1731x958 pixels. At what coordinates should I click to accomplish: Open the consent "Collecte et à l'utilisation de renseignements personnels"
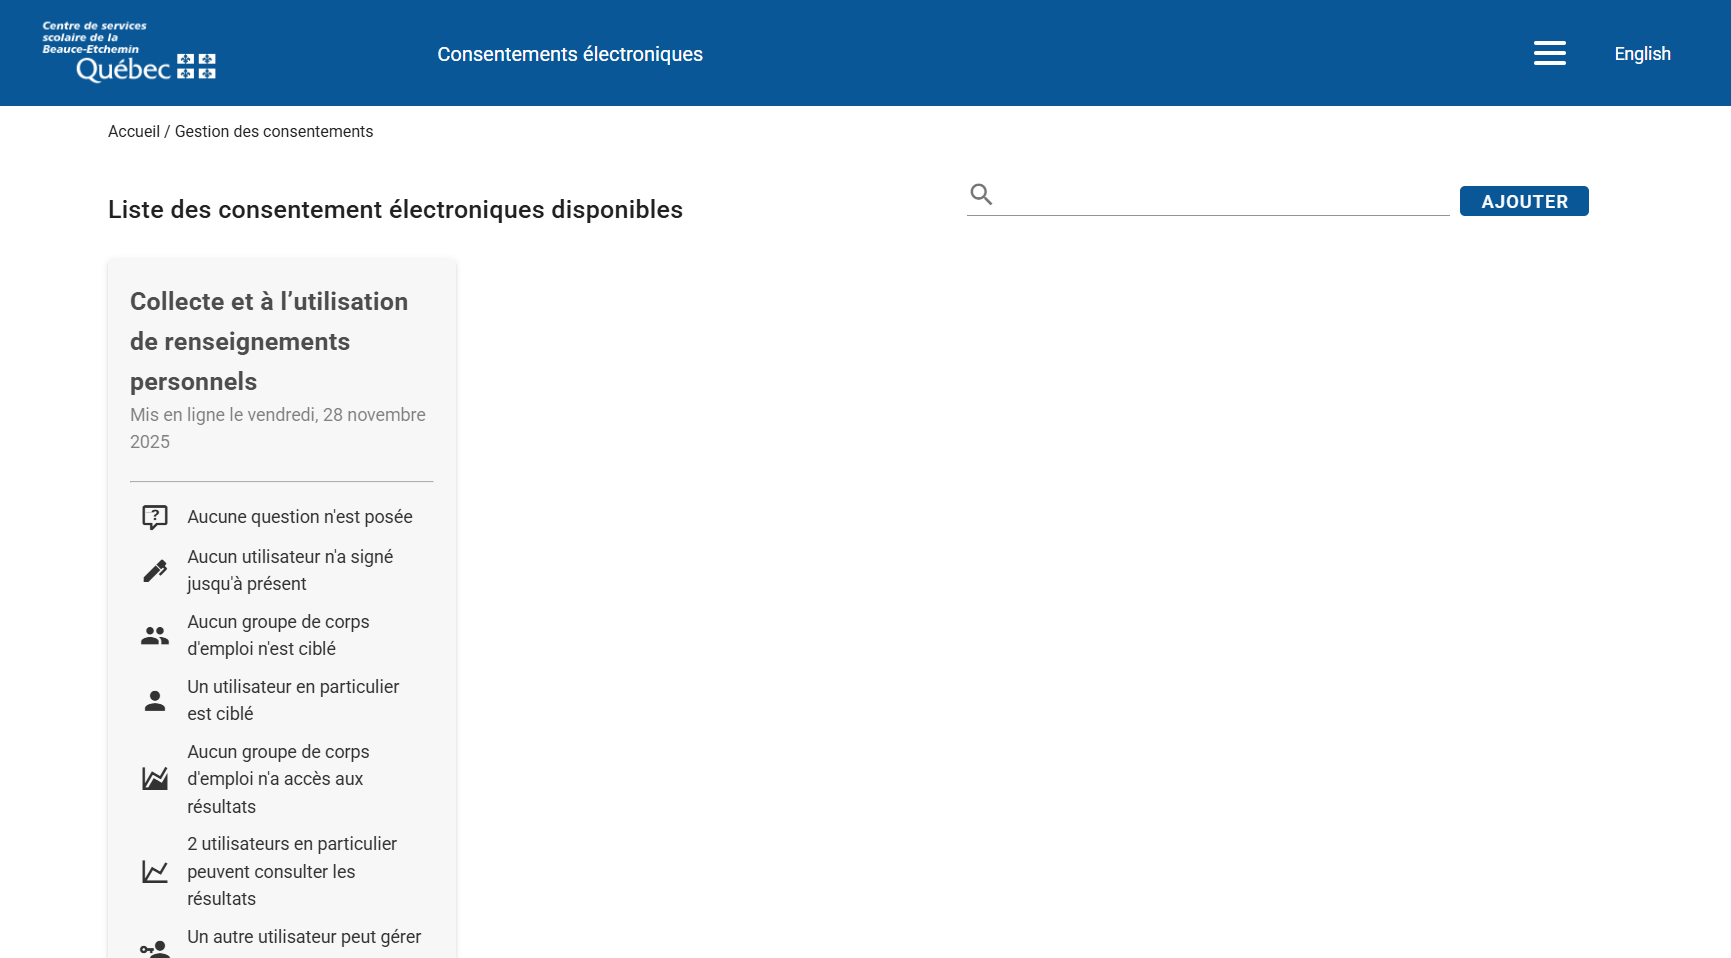(x=268, y=341)
